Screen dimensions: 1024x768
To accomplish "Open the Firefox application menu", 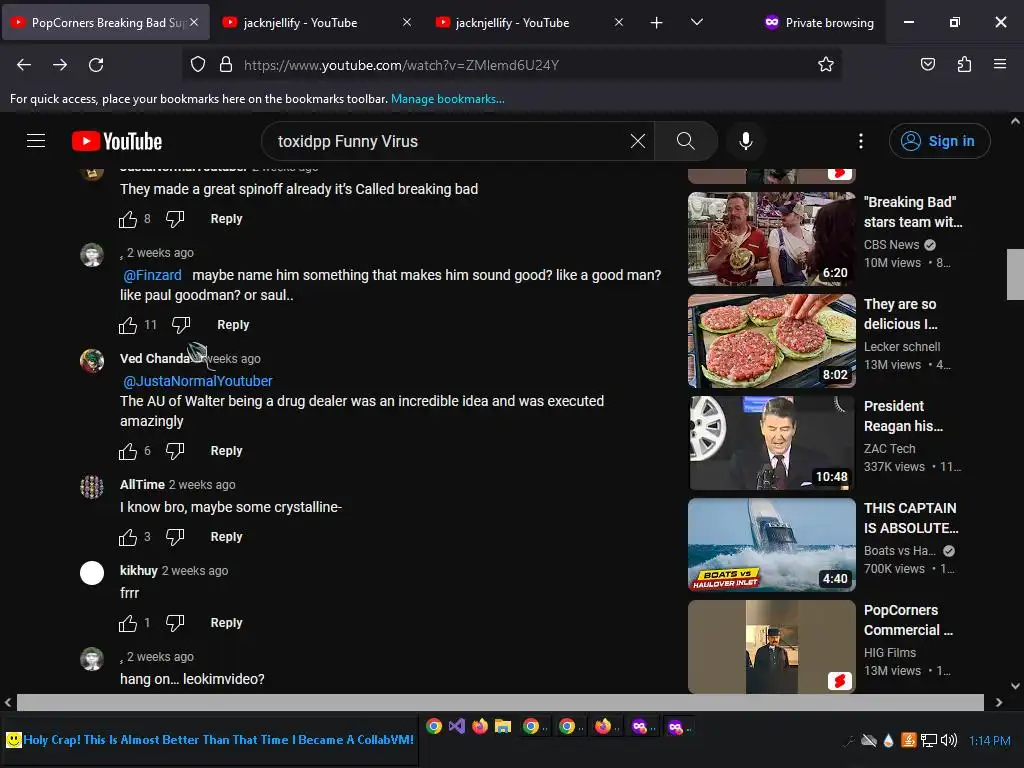I will 1000,64.
